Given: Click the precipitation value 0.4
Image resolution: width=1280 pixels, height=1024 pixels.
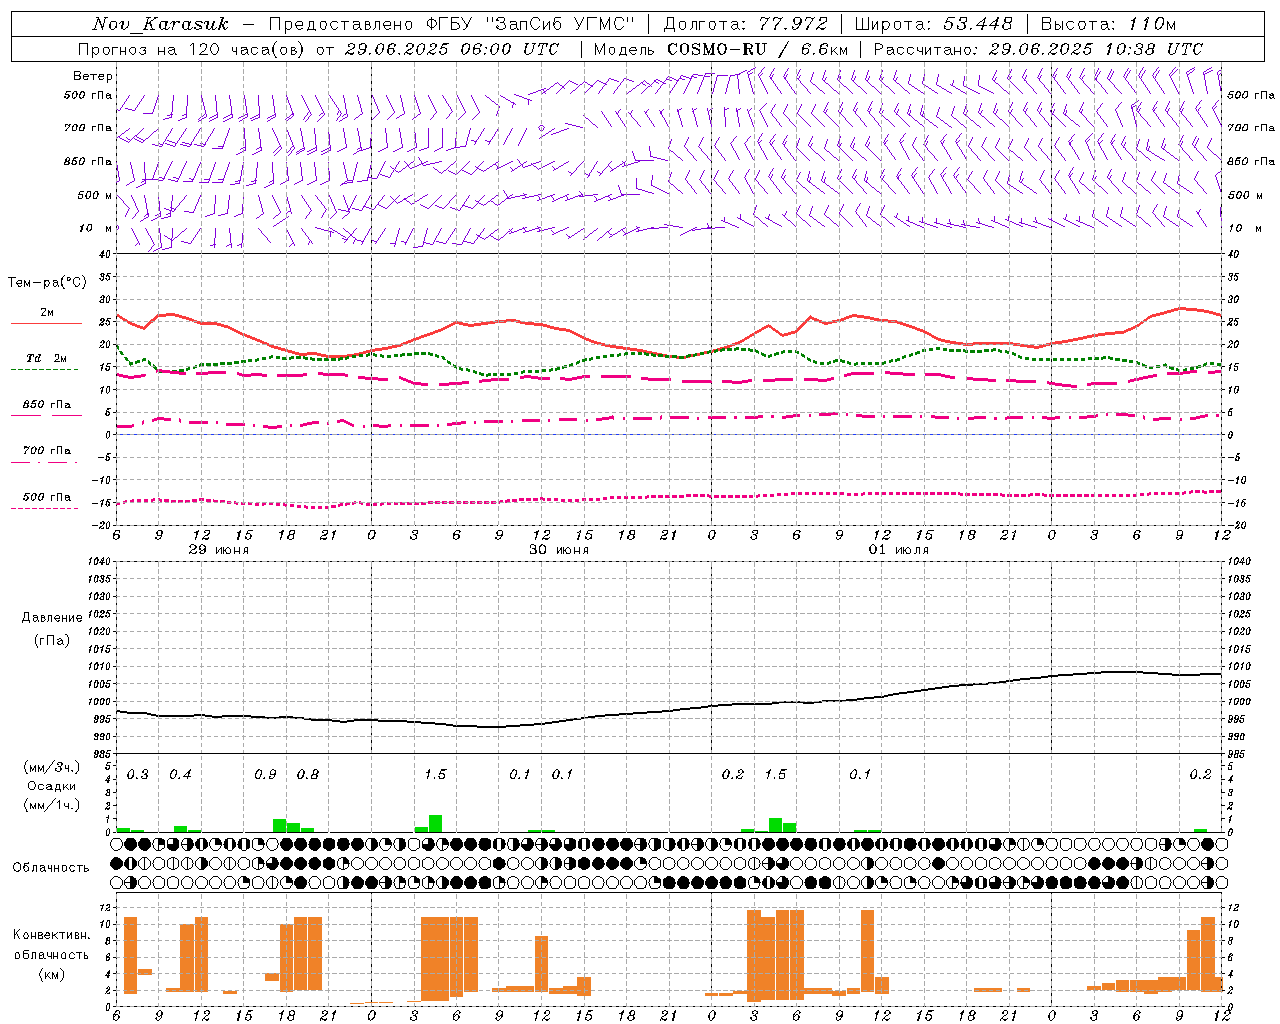Looking at the screenshot, I should click(180, 775).
